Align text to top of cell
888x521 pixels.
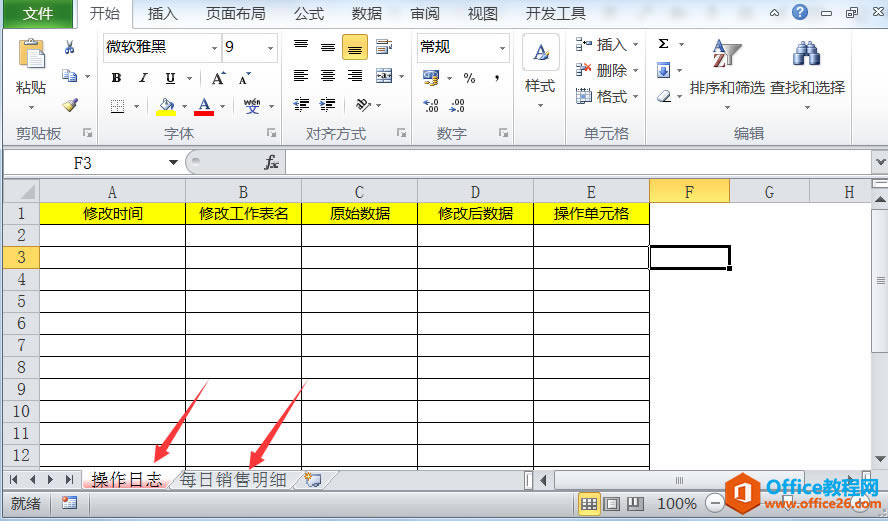point(301,47)
